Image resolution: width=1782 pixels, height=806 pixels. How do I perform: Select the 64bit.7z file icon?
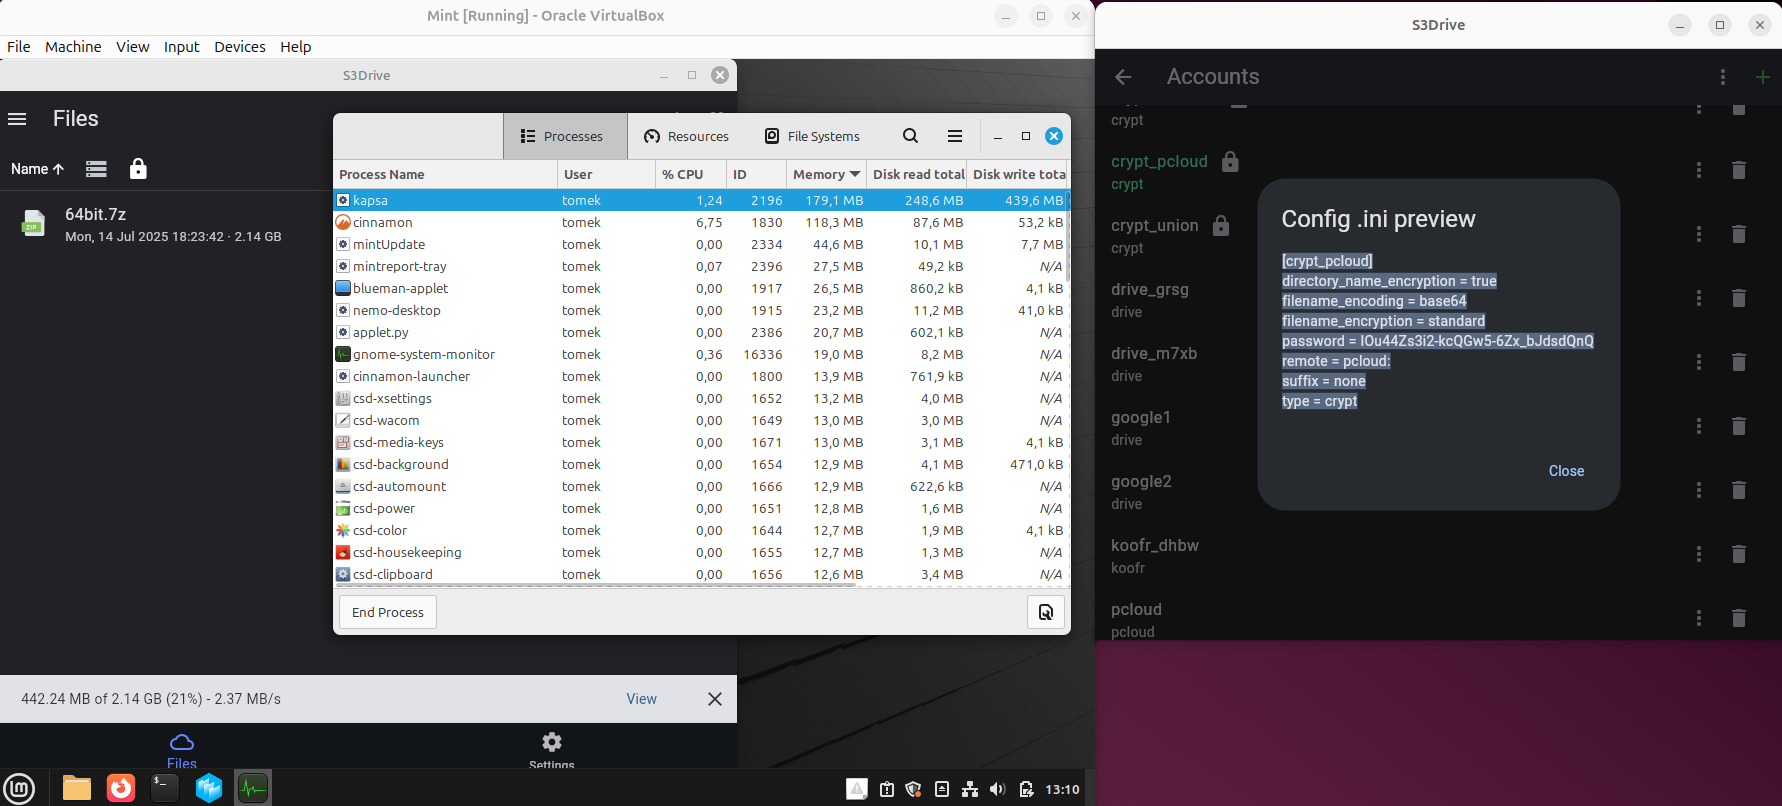pos(33,224)
